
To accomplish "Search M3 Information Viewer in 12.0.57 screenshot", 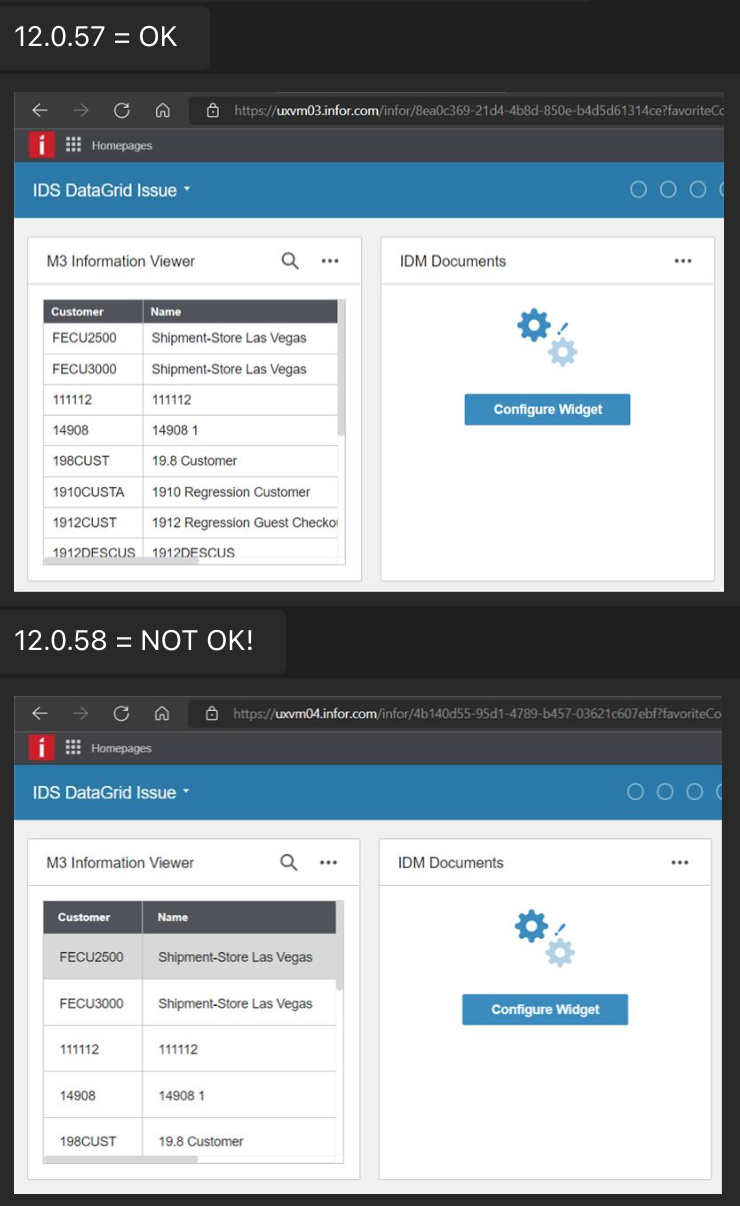I will click(290, 261).
